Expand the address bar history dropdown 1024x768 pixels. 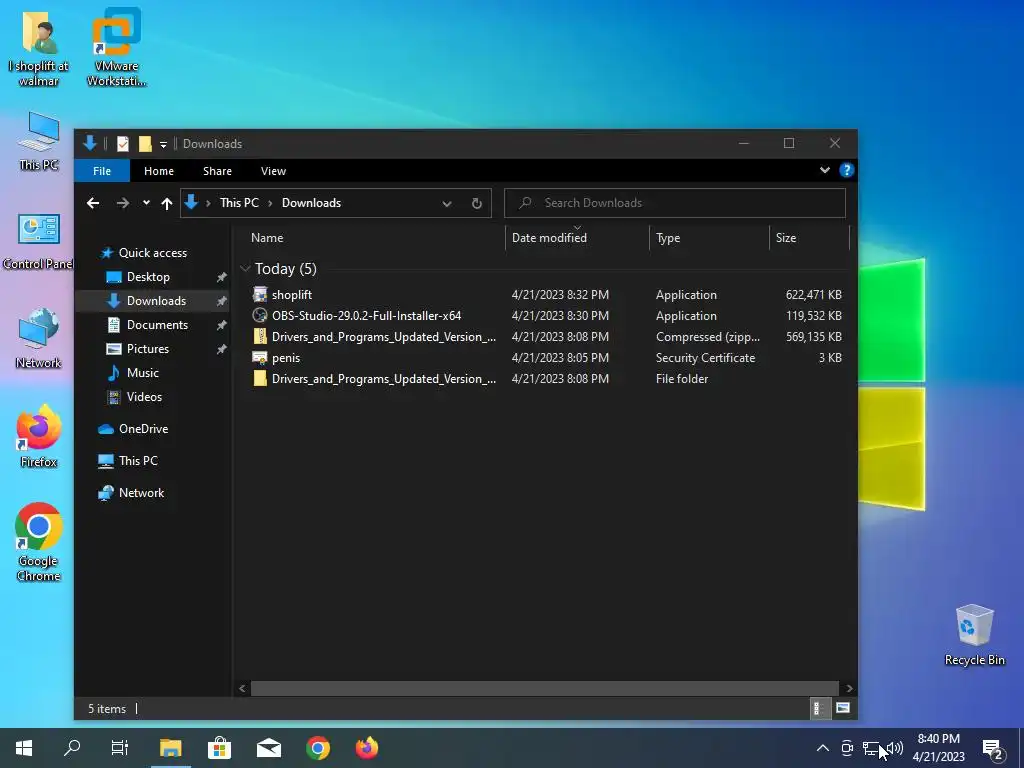pyautogui.click(x=447, y=204)
